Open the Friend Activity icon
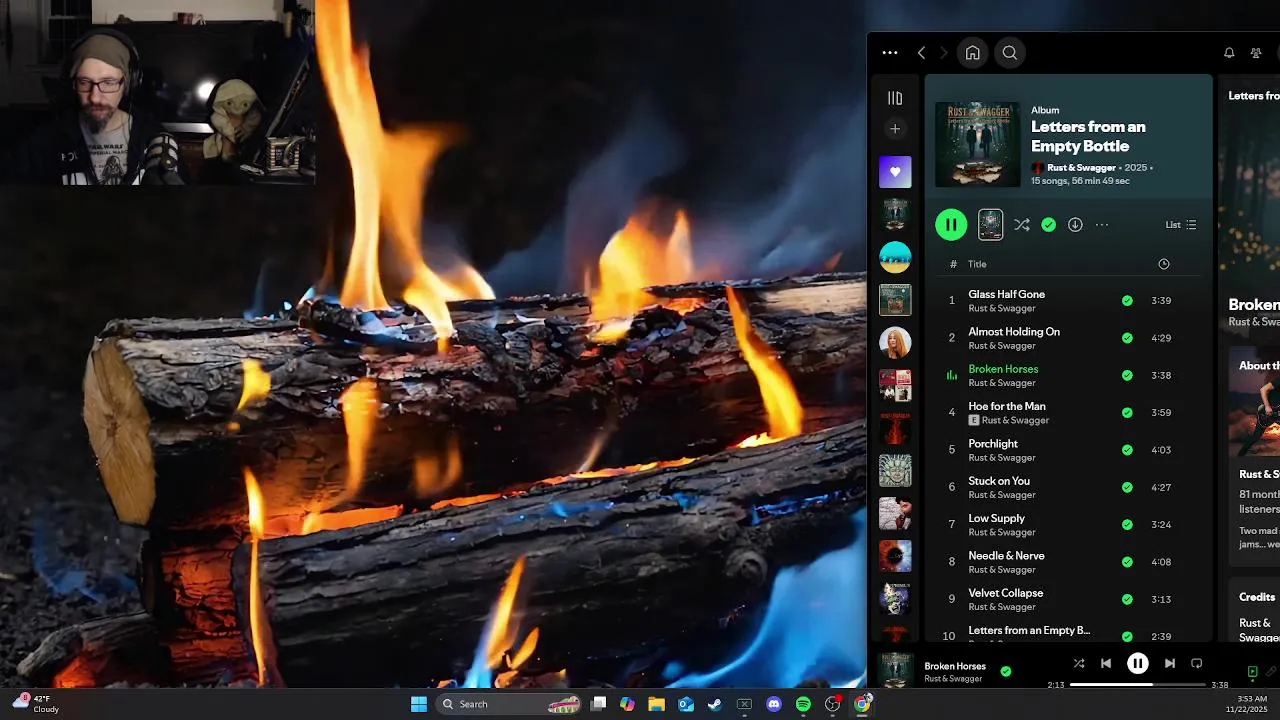Screen dimensions: 1280x720 pyautogui.click(x=1256, y=53)
